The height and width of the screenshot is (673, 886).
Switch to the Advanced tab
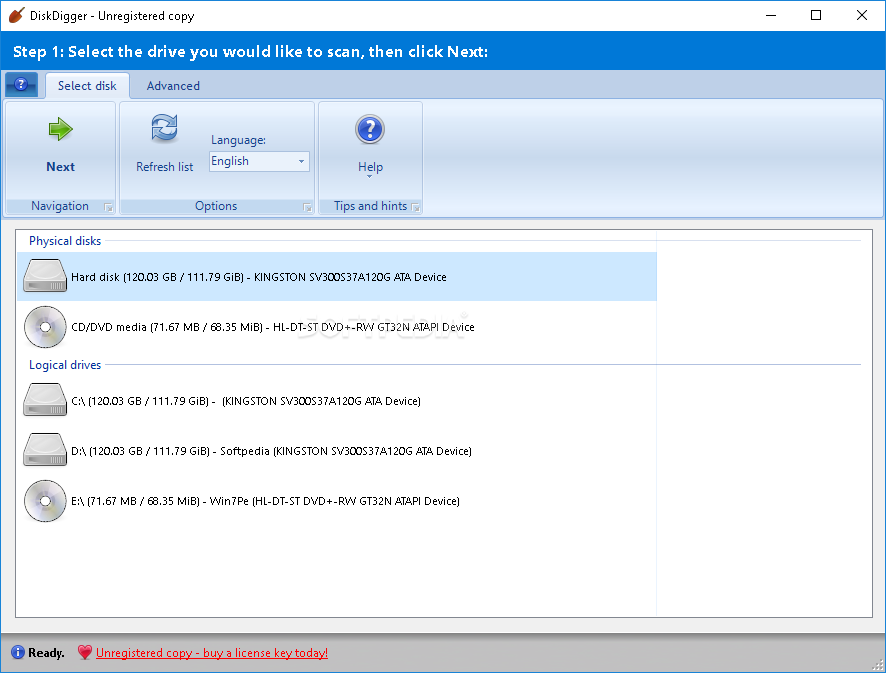pos(173,85)
